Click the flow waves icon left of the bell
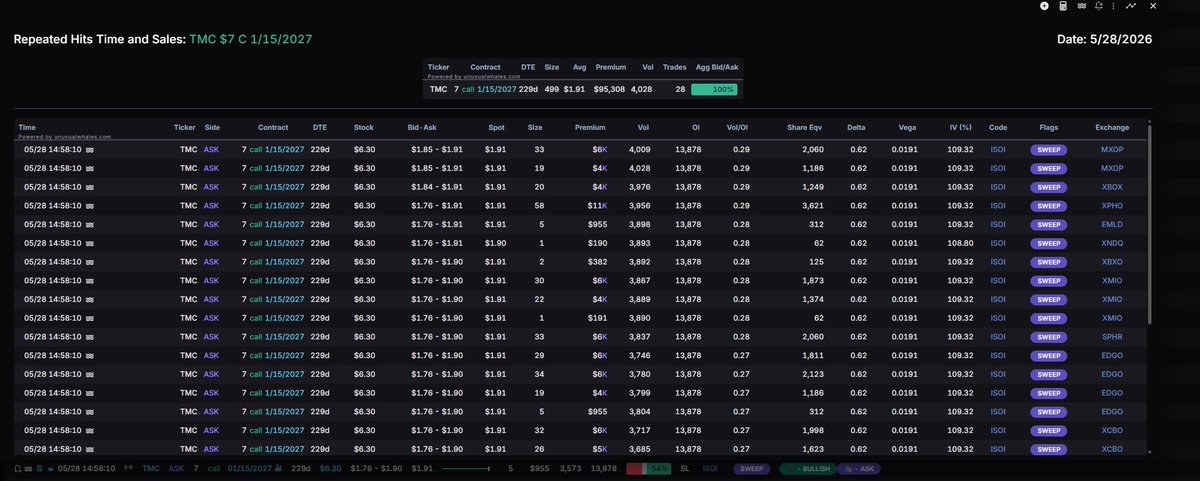 [x=1082, y=6]
